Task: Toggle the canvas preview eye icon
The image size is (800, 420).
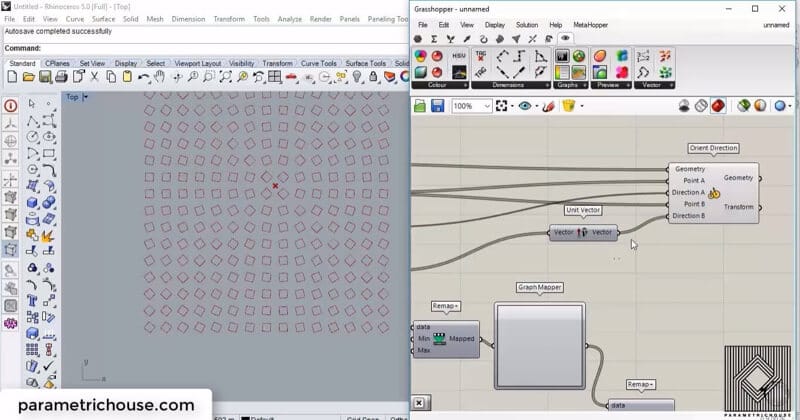Action: 525,106
